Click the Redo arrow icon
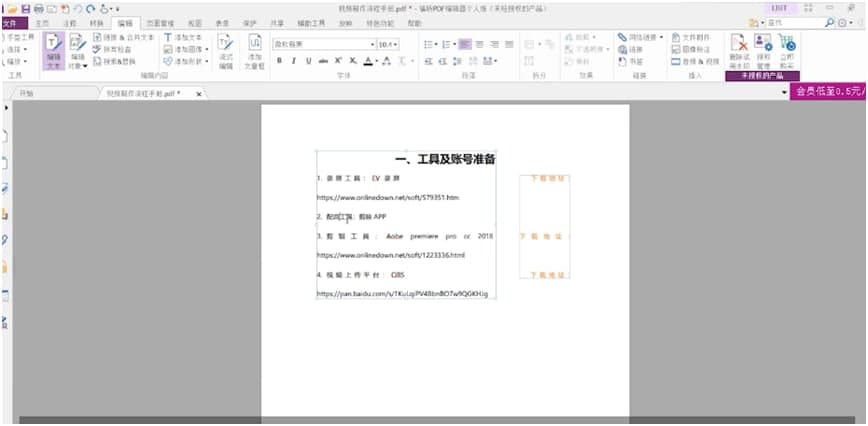 click(90, 9)
